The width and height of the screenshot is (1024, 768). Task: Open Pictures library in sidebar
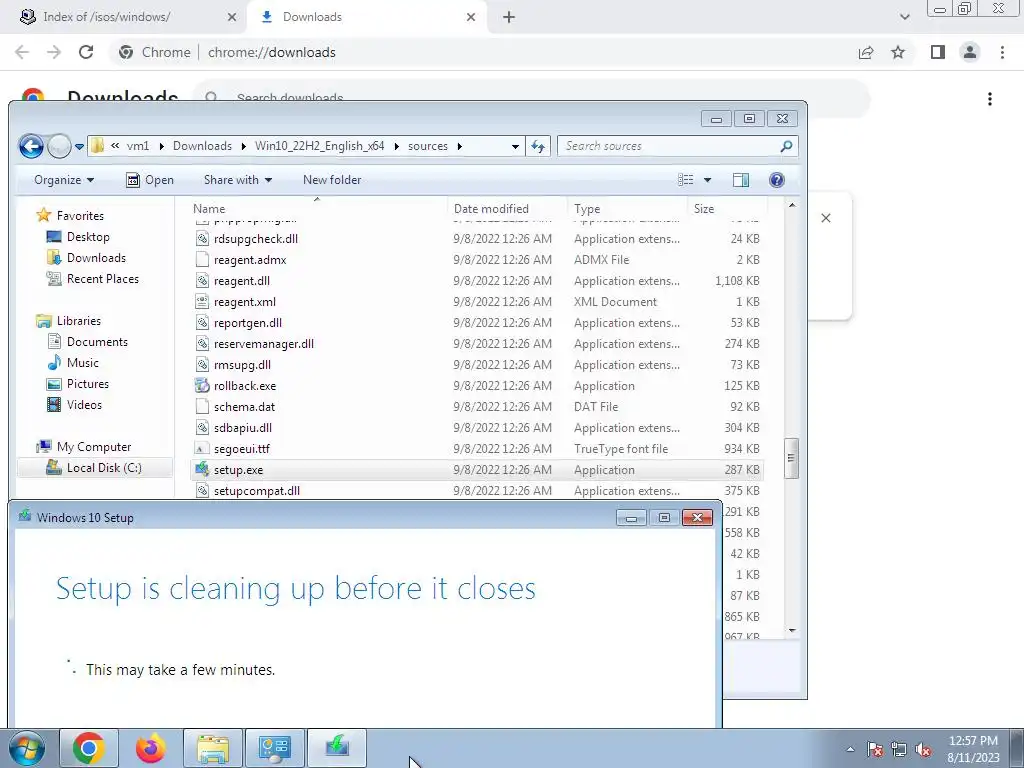(77, 383)
